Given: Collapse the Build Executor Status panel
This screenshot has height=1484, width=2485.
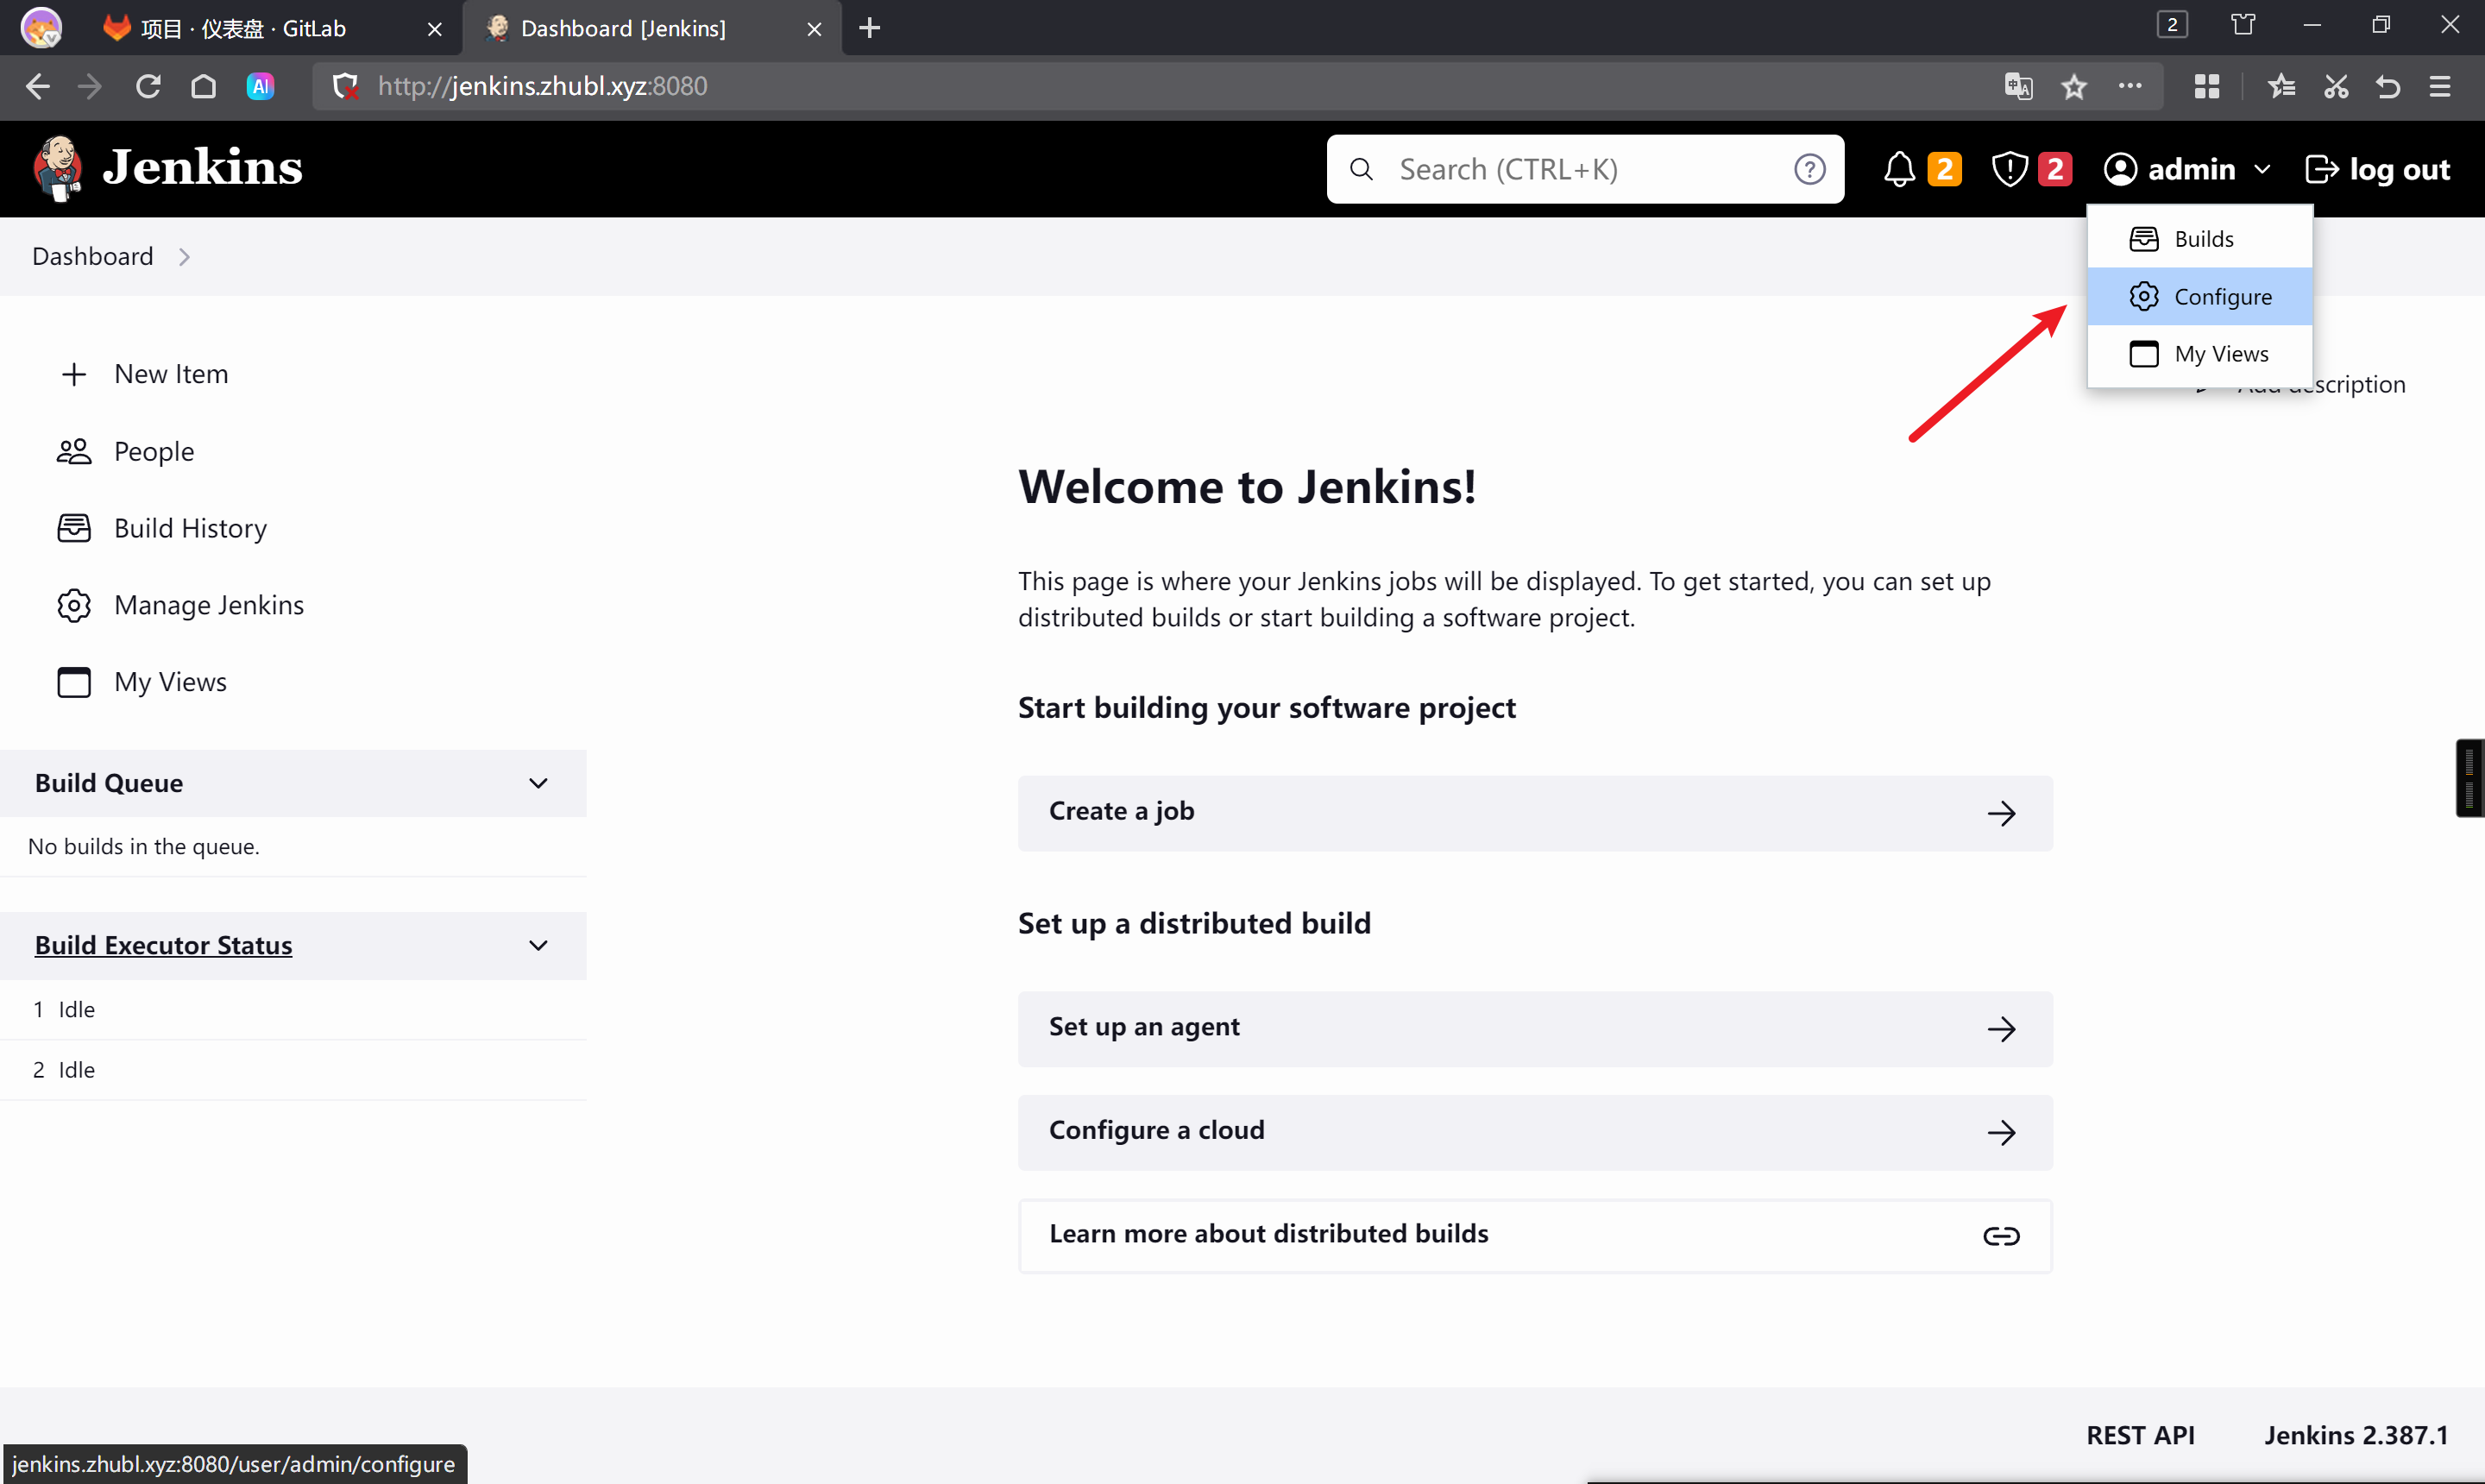Looking at the screenshot, I should (x=538, y=945).
